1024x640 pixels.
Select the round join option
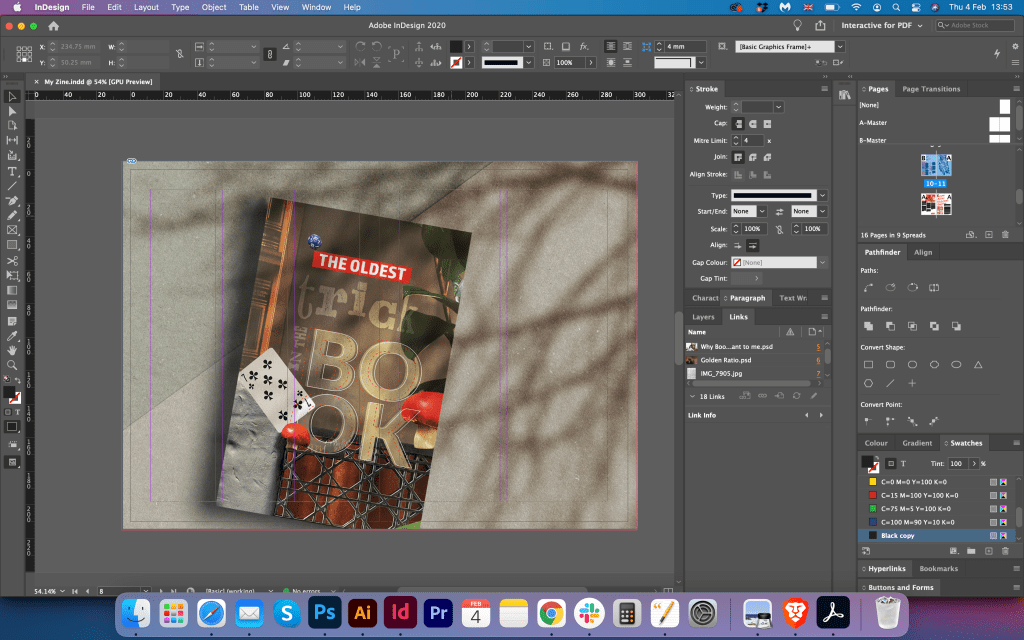point(752,157)
